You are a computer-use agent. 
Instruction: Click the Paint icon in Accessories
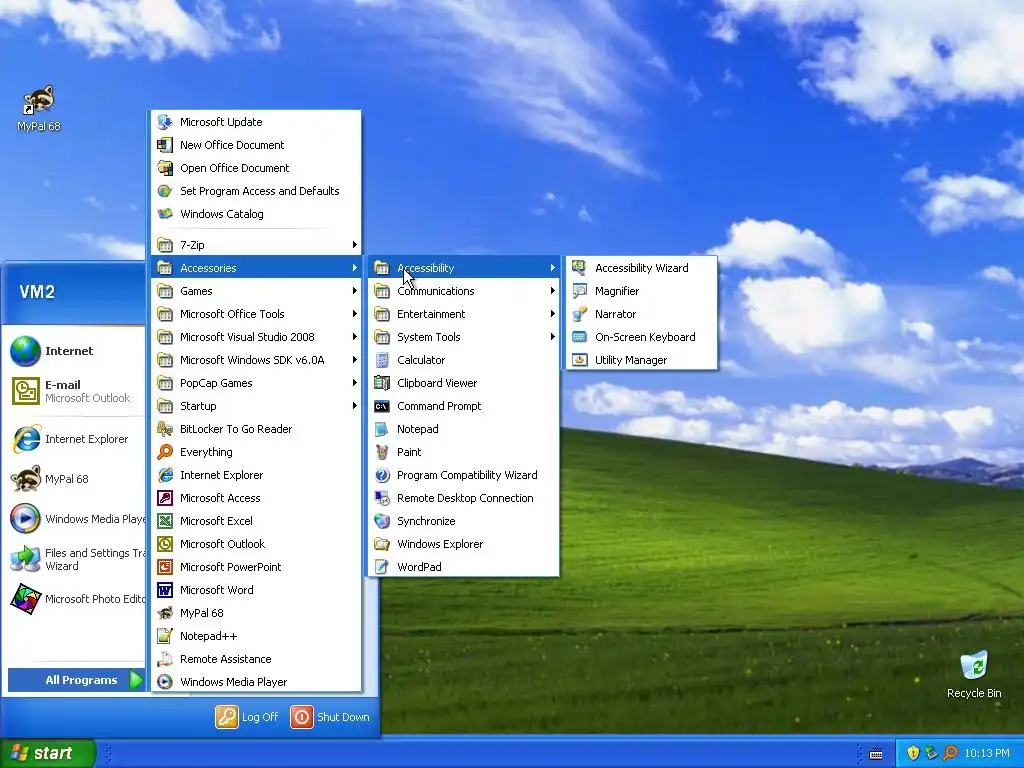pos(382,452)
